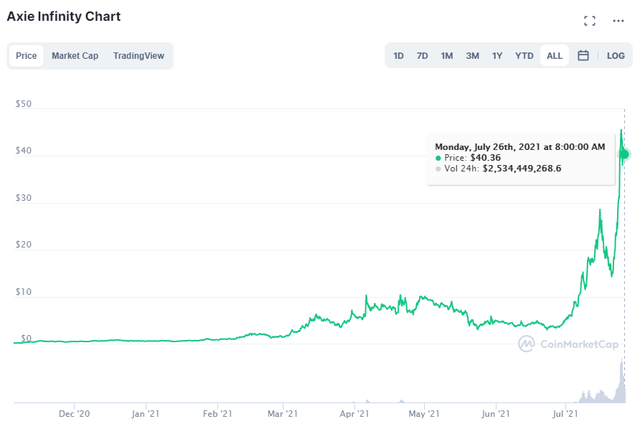Select the 3M time range
Image resolution: width=640 pixels, height=424 pixels.
(x=472, y=55)
